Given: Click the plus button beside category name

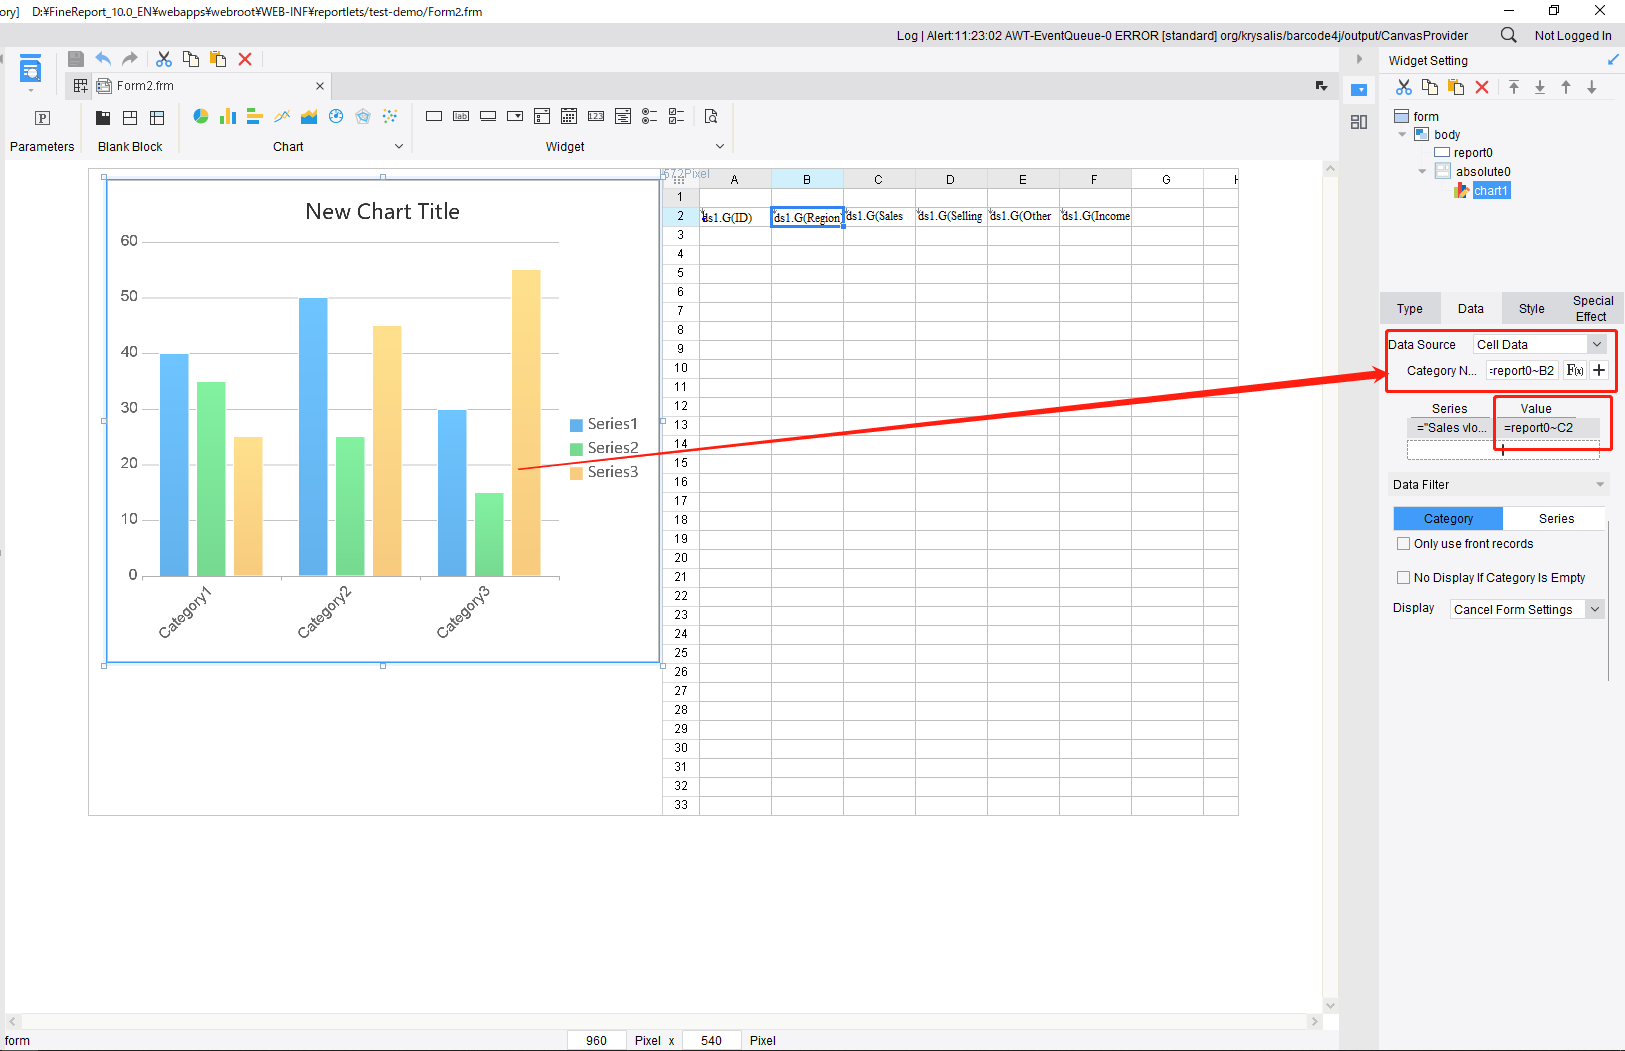Looking at the screenshot, I should point(1599,370).
